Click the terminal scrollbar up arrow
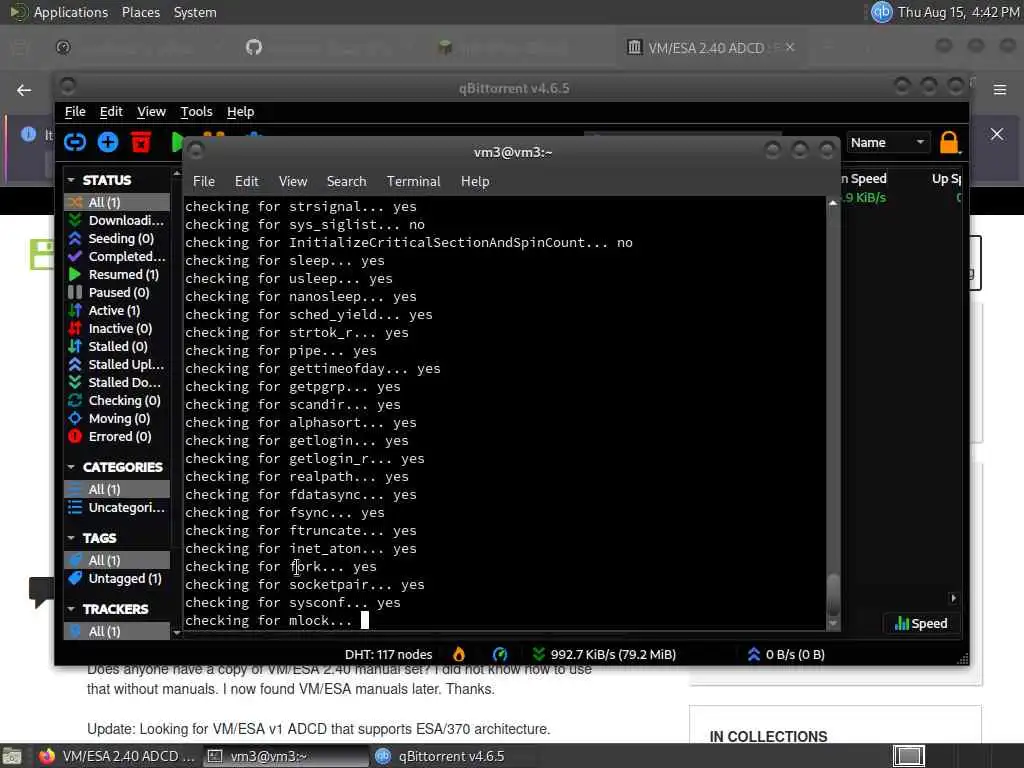 click(x=833, y=203)
